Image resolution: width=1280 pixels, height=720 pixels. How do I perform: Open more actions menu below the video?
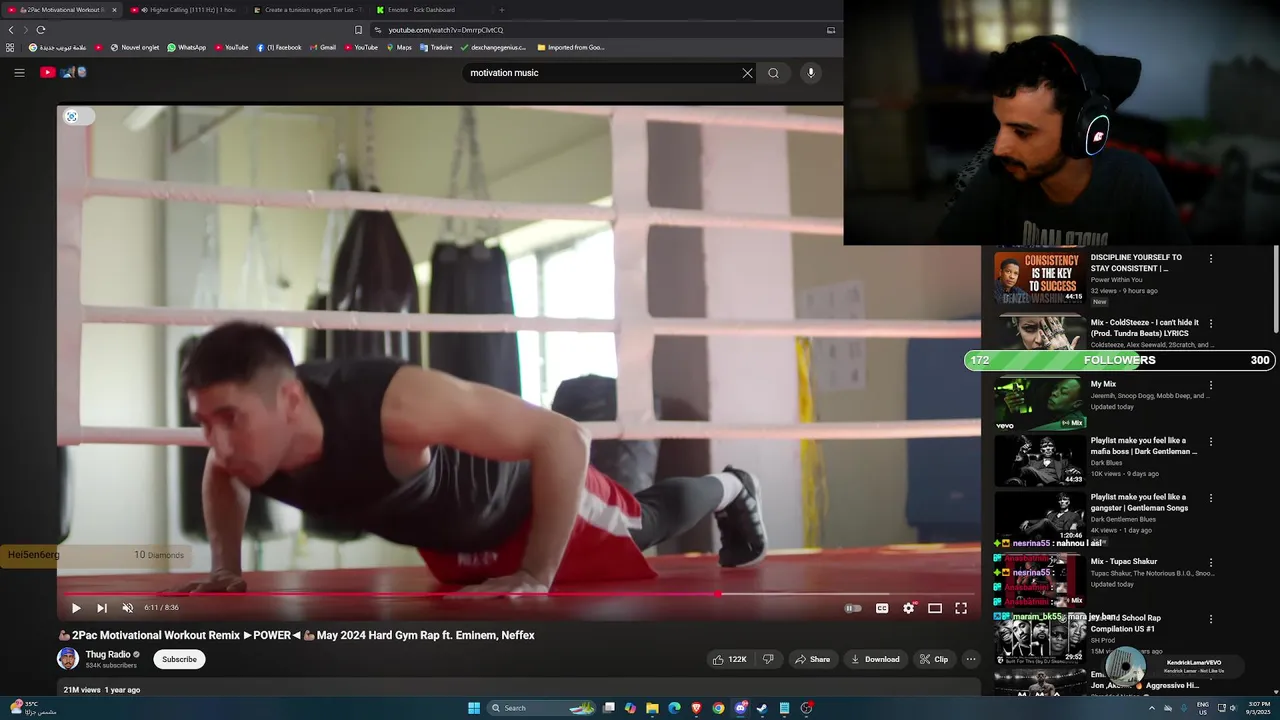click(x=970, y=659)
